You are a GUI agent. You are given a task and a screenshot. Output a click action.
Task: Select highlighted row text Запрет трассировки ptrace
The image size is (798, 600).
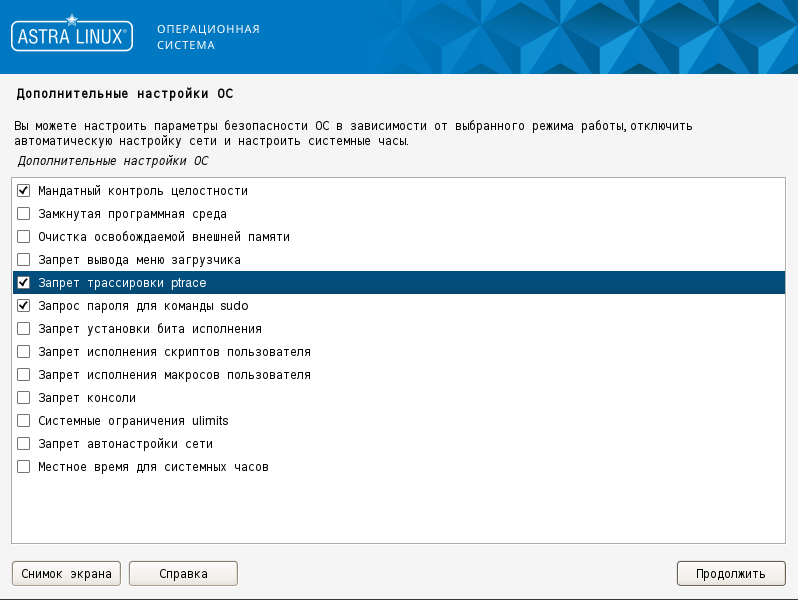pyautogui.click(x=122, y=282)
